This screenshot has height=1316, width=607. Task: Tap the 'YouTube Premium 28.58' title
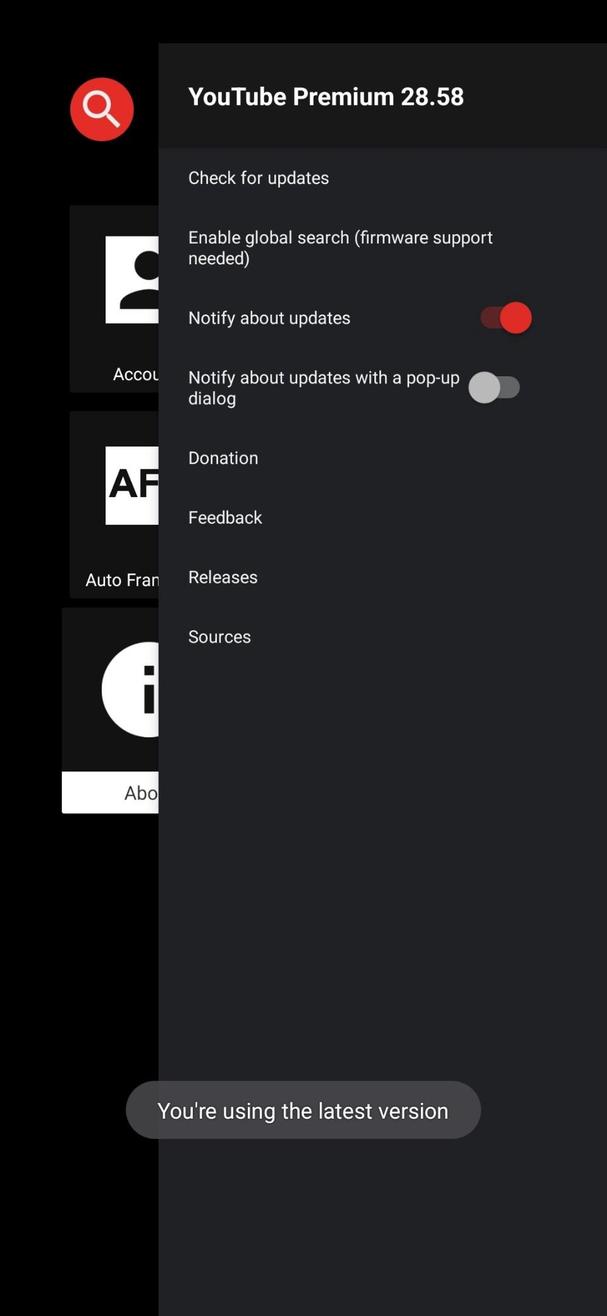[326, 96]
